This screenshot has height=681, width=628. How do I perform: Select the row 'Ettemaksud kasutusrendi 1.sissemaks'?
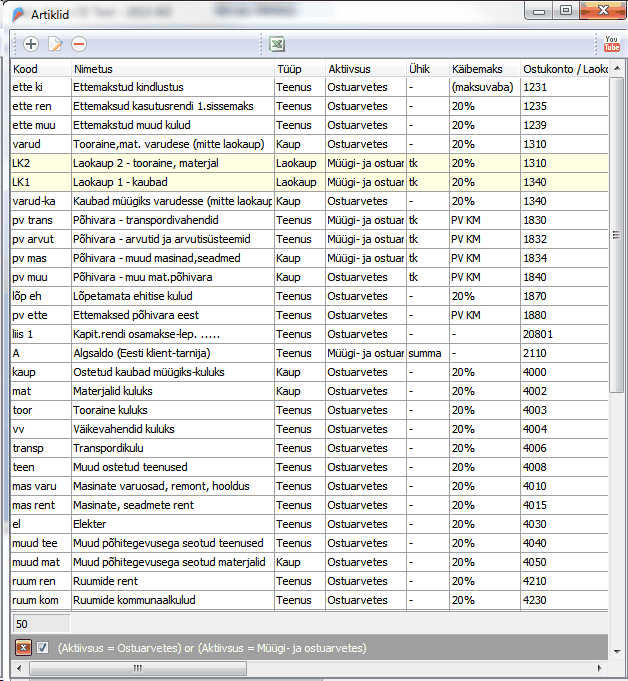pos(309,106)
